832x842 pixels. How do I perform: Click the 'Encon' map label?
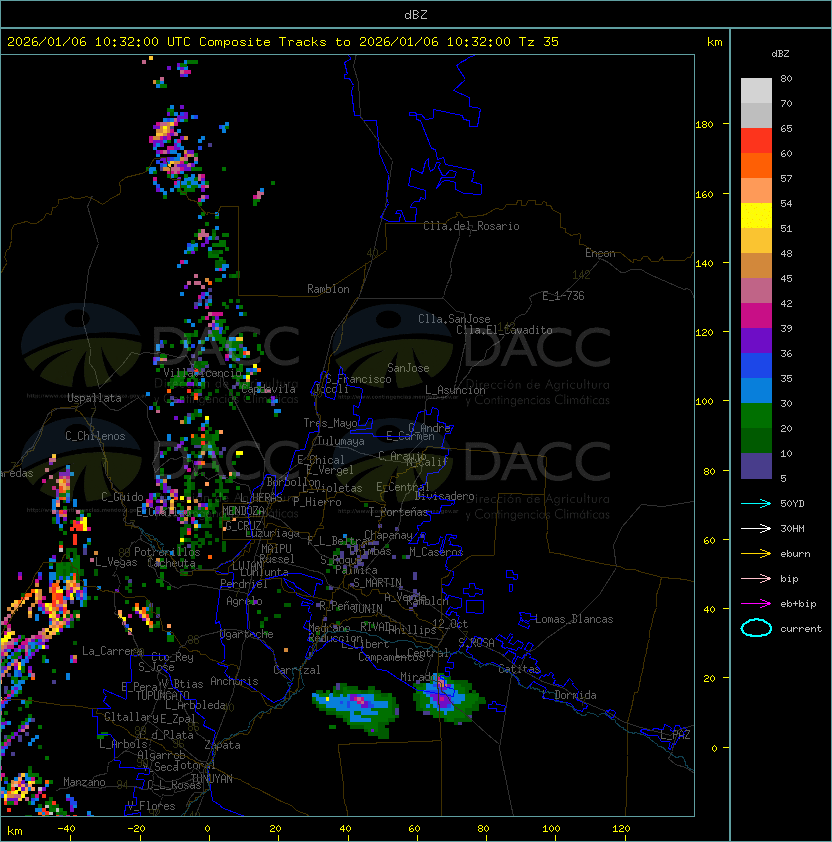coord(600,253)
